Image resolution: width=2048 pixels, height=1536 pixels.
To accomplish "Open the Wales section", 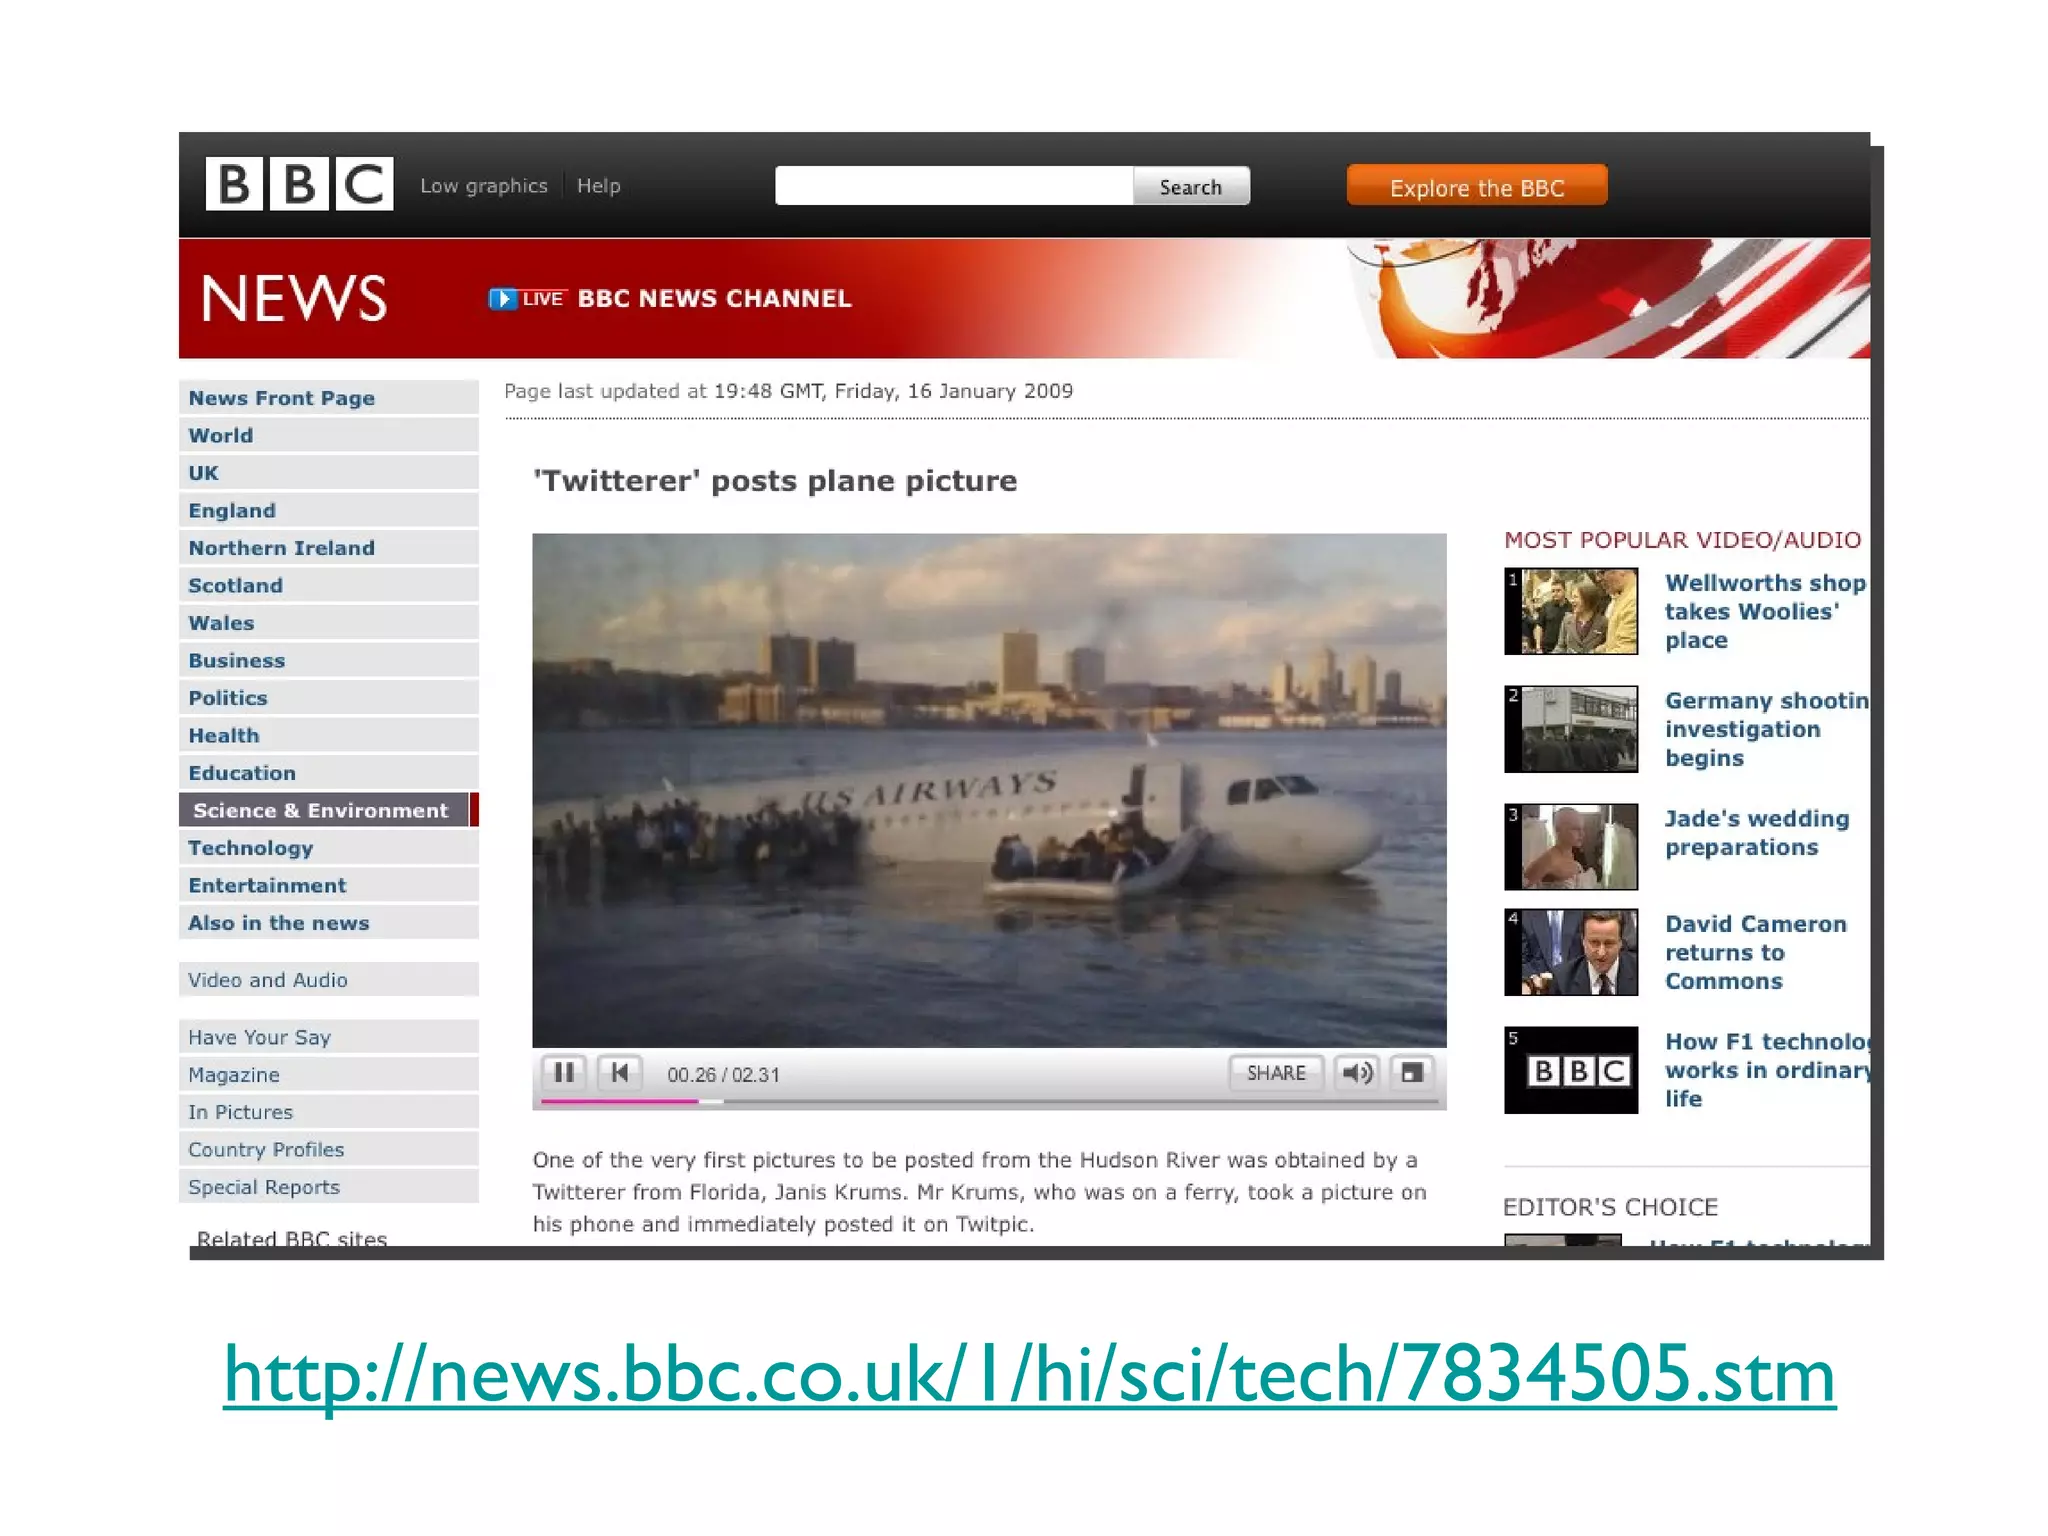I will (329, 623).
